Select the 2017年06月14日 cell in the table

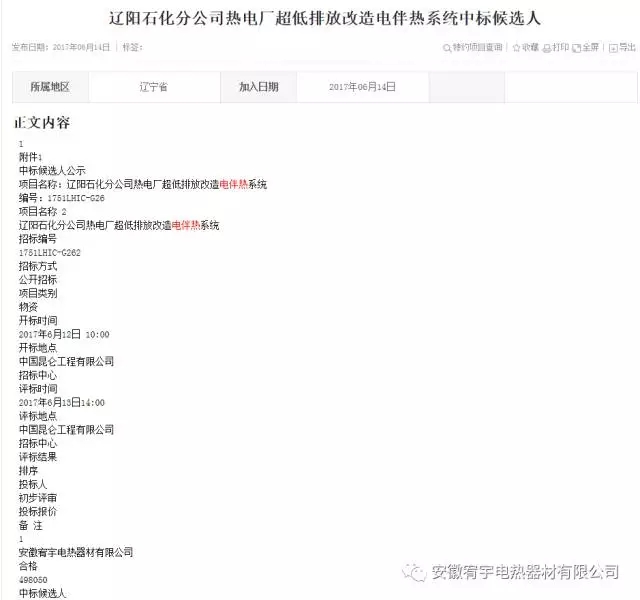click(362, 87)
